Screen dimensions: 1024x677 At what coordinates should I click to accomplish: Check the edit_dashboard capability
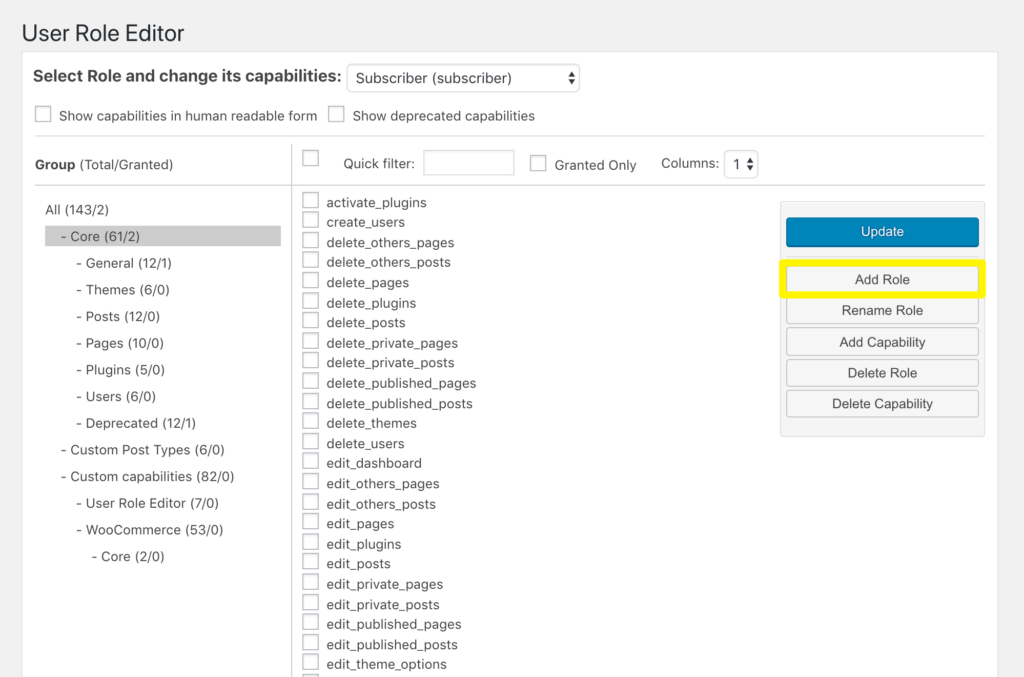310,462
